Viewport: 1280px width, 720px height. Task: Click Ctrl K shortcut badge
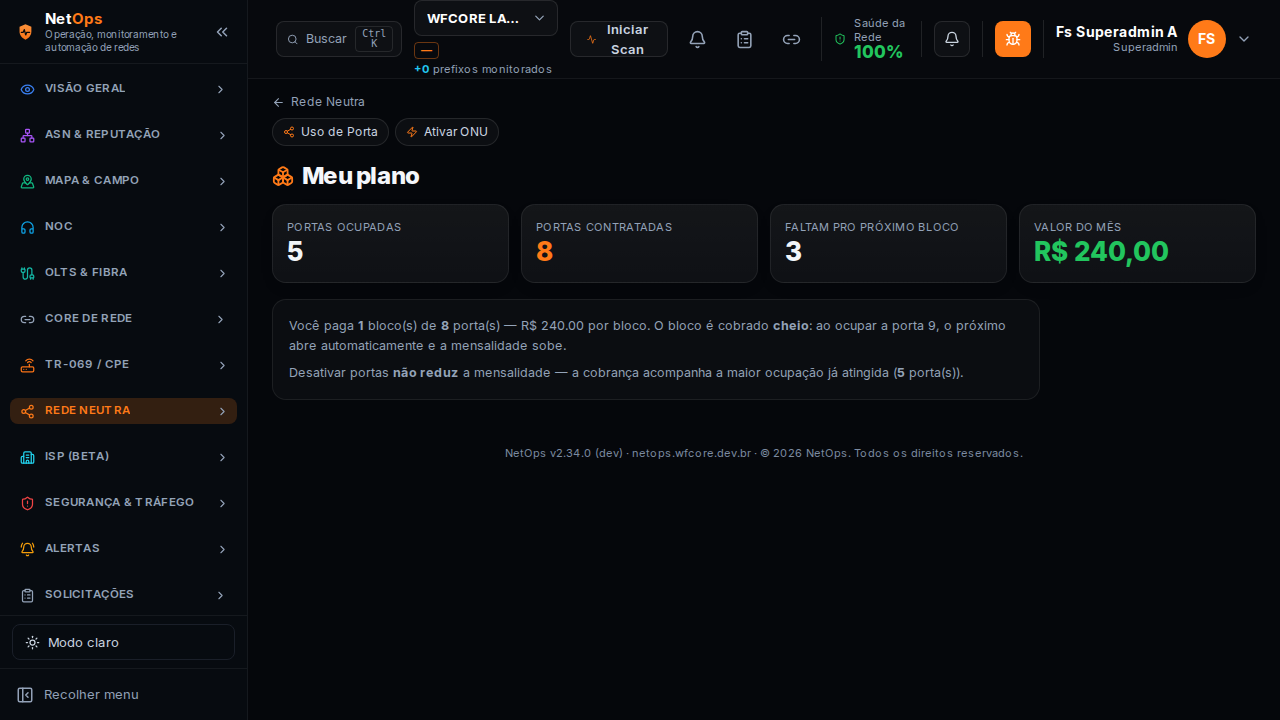pos(374,39)
